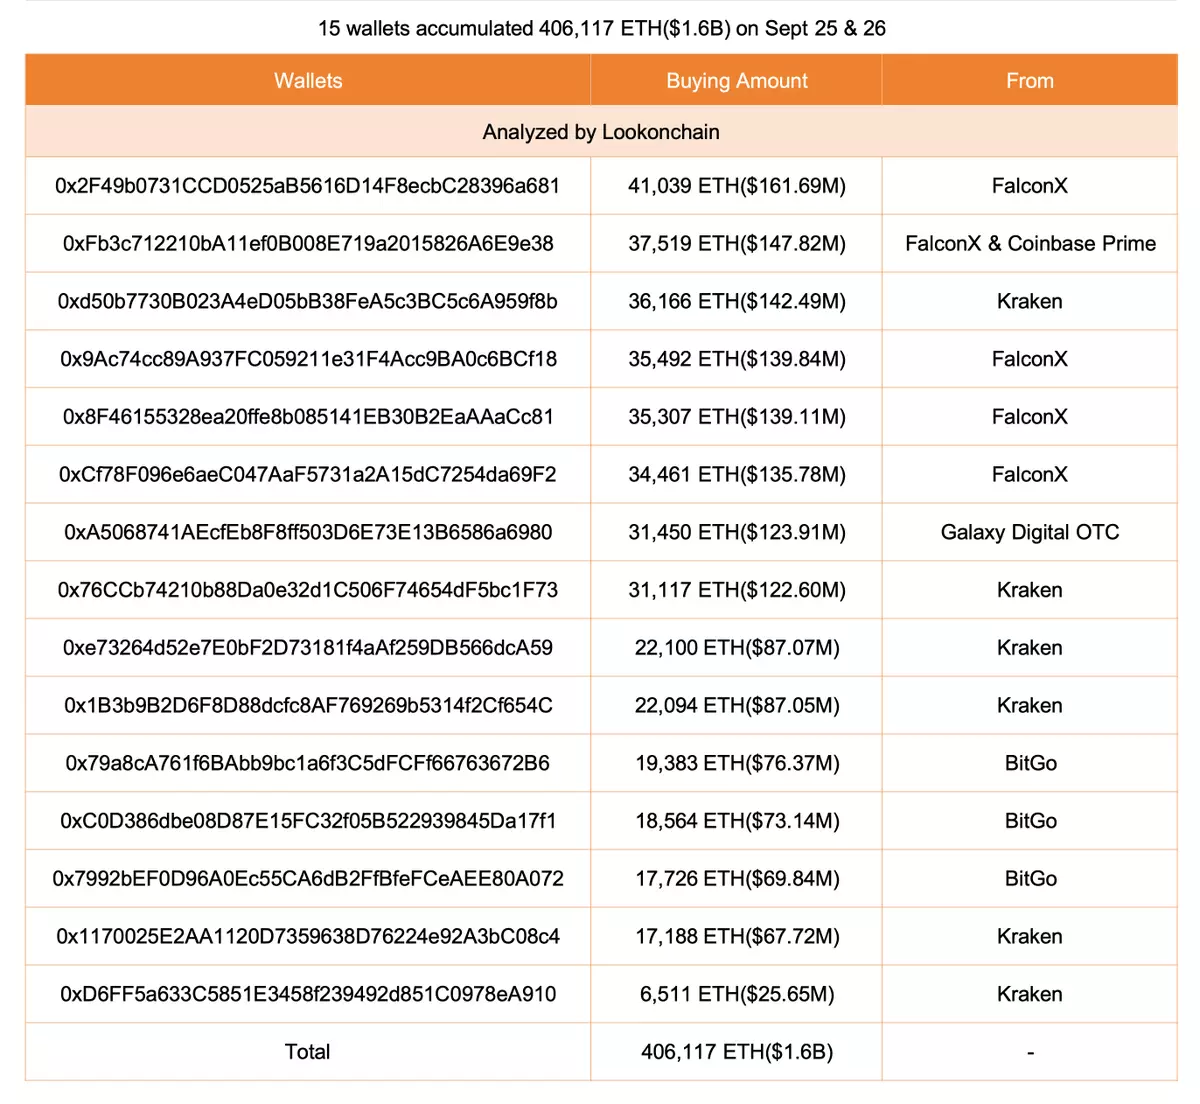Click the FalconX & Coinbase Prime cell
The image size is (1200, 1104).
(x=1029, y=244)
